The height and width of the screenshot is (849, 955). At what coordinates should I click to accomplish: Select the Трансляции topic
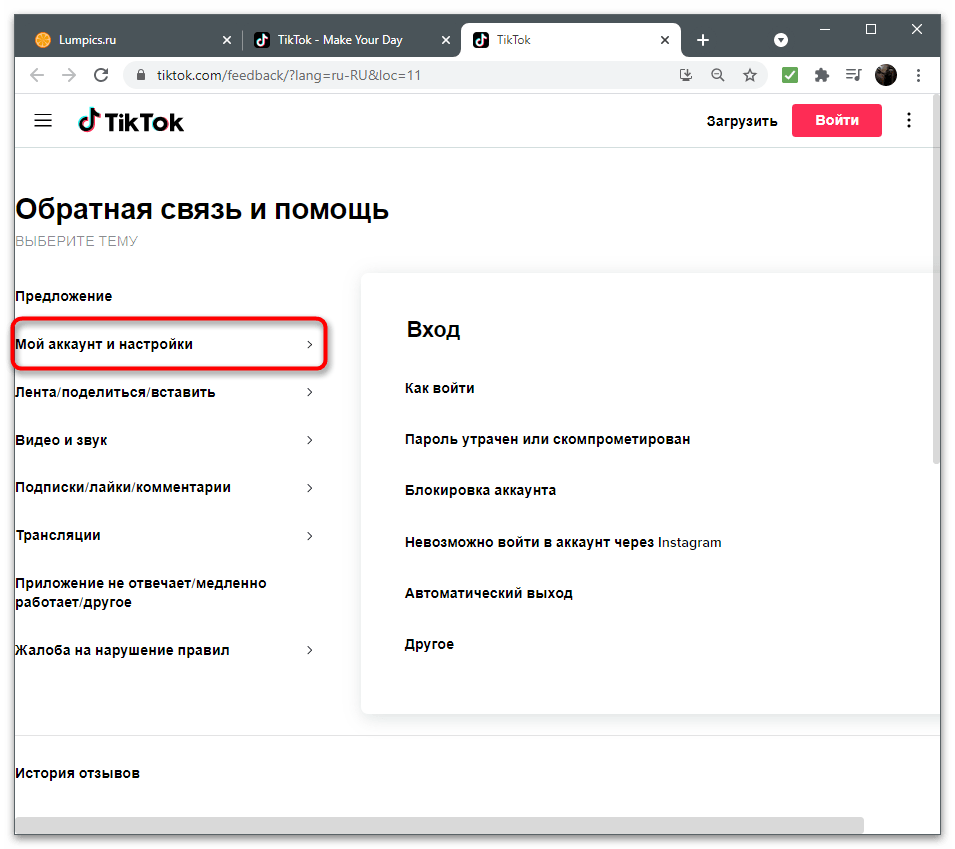[x=58, y=535]
